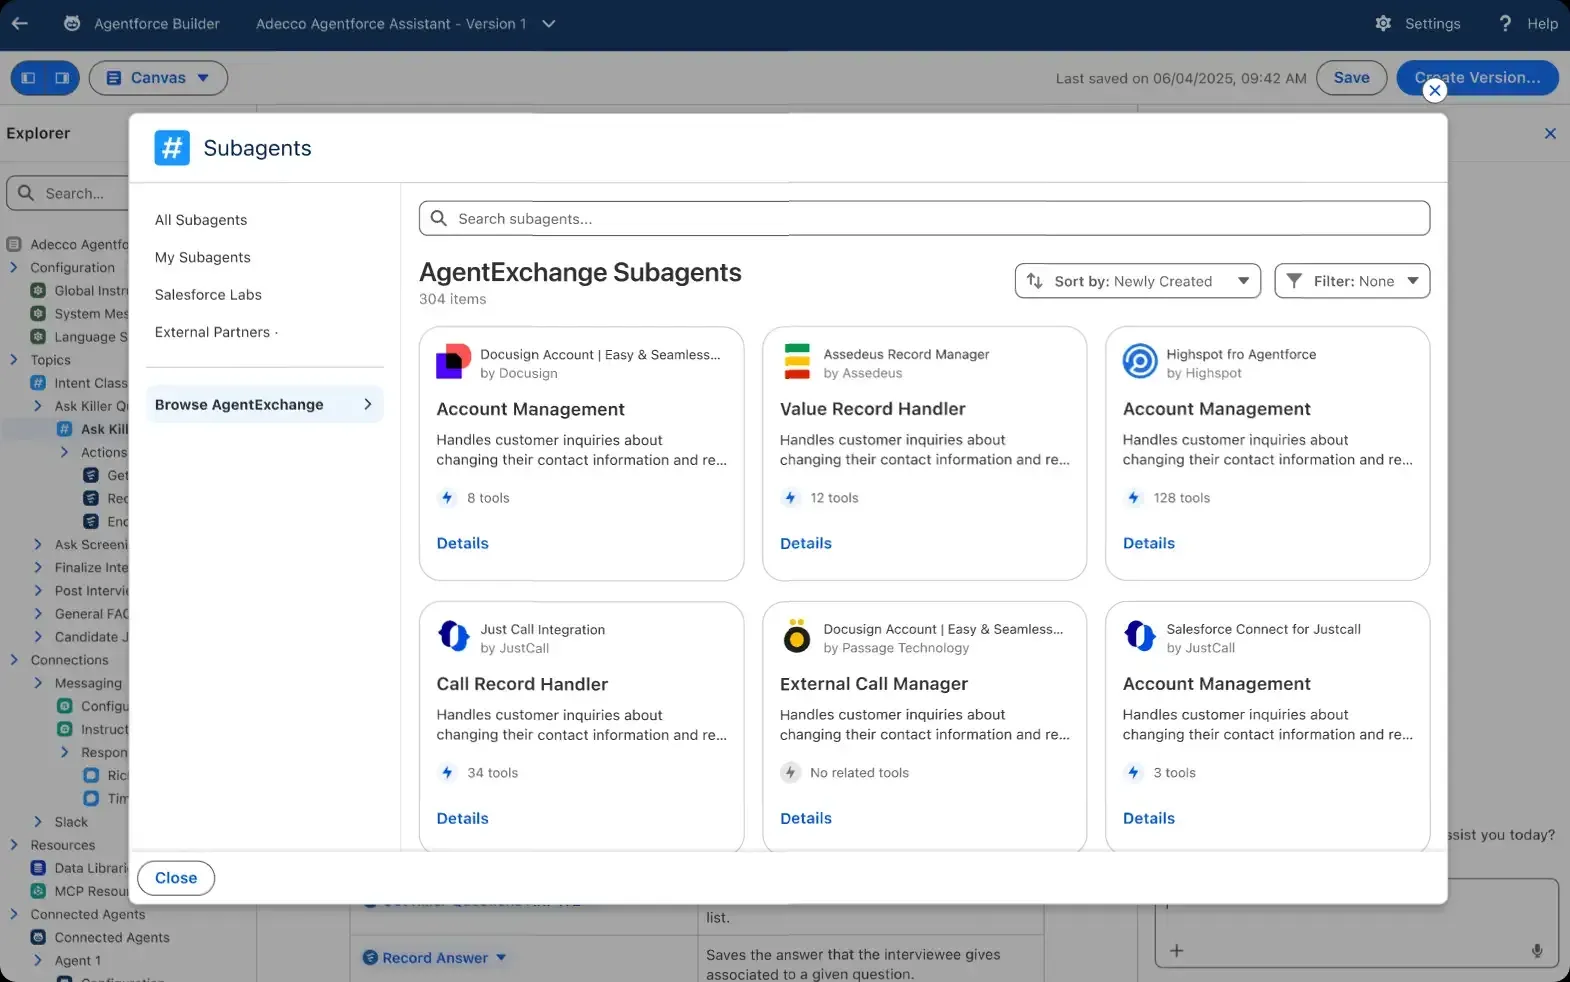
Task: Select the Data Libraries icon in Explorer
Action: 38,868
